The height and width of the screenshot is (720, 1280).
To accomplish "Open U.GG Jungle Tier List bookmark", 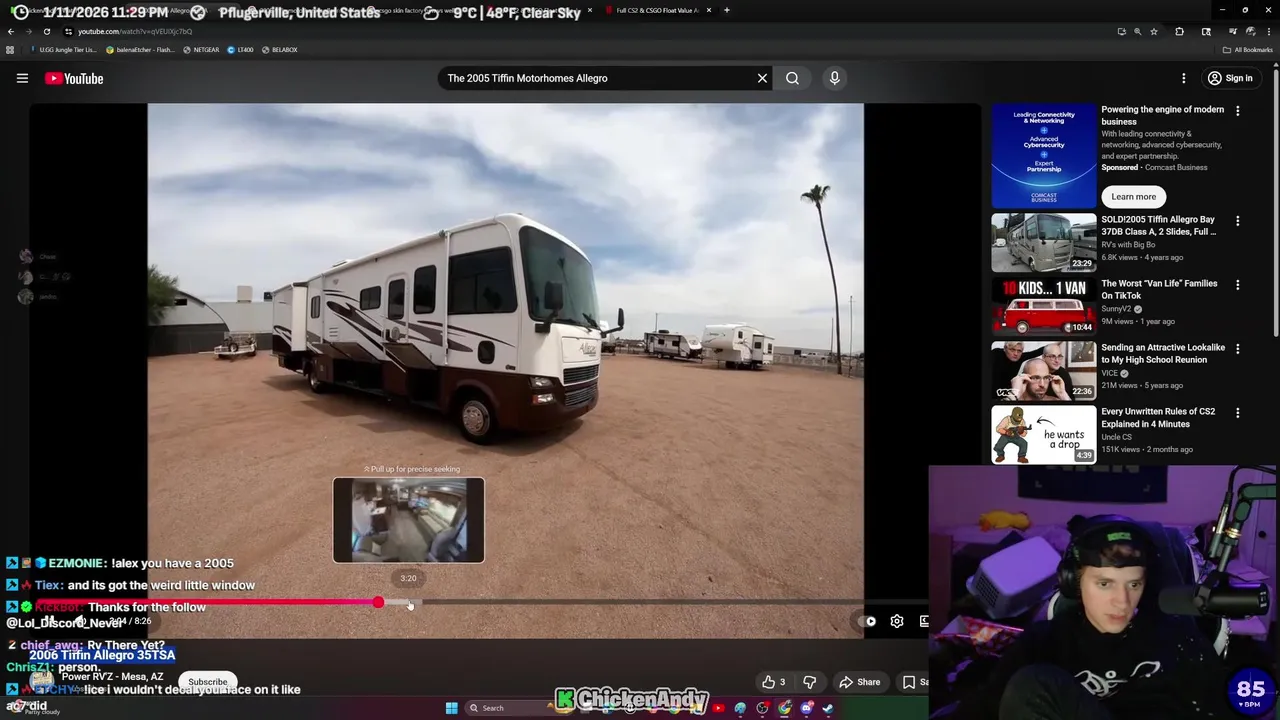I will tap(64, 49).
